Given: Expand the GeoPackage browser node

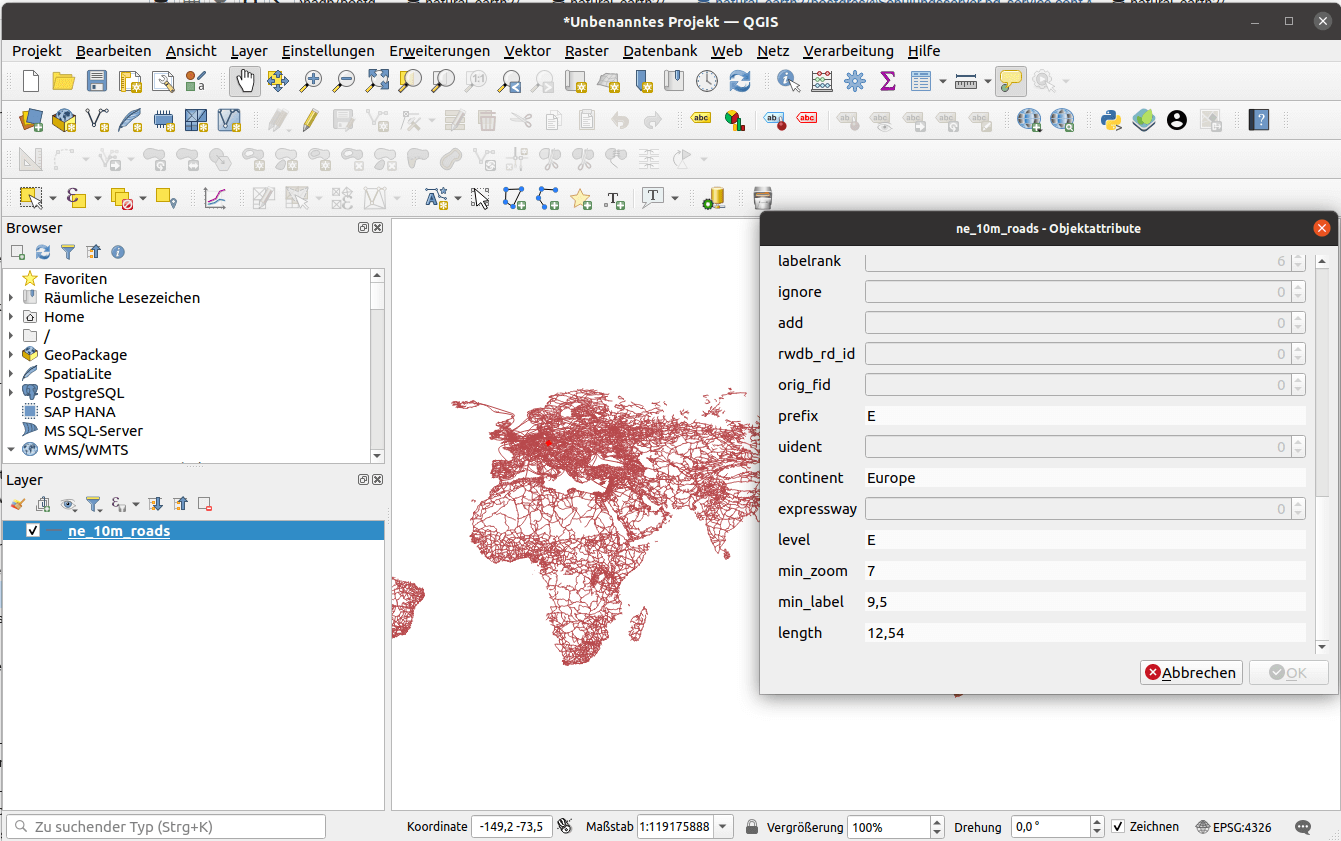Looking at the screenshot, I should [x=11, y=355].
